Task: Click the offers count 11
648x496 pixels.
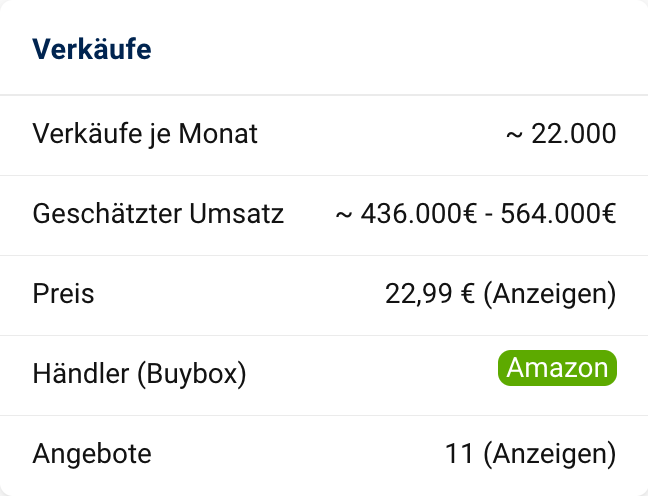Action: click(x=459, y=454)
